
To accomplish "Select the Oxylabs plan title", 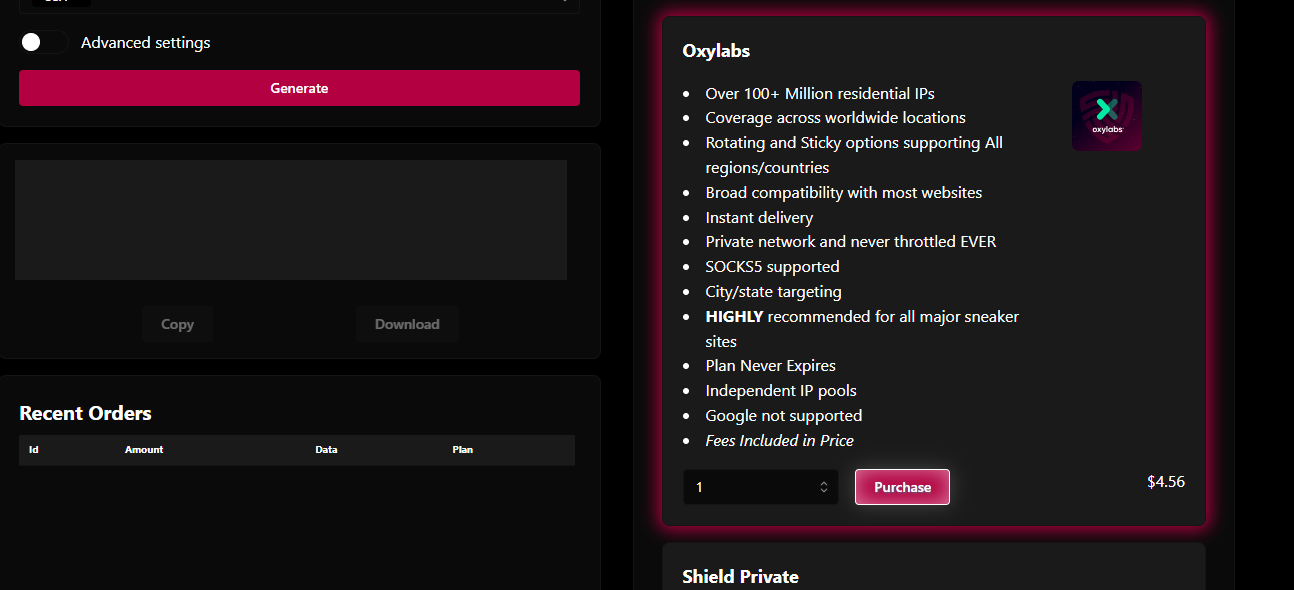I will tap(716, 50).
